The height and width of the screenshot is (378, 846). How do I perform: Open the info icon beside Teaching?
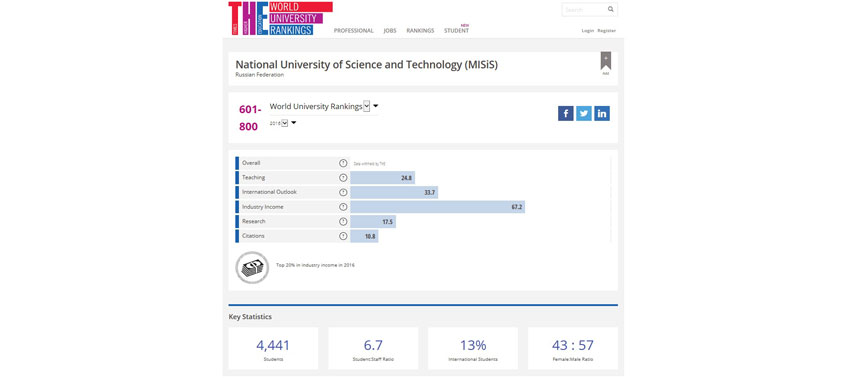click(x=343, y=177)
